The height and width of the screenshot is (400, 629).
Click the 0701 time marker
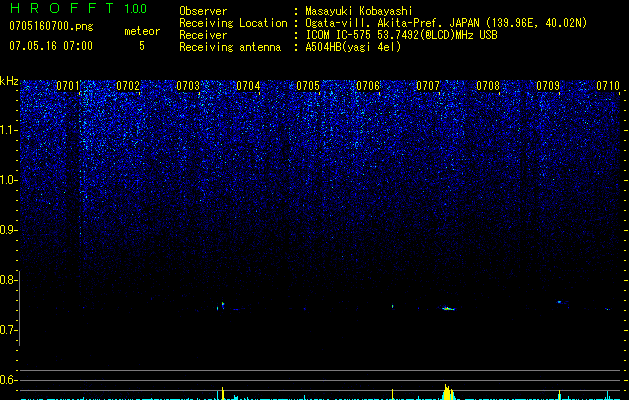pyautogui.click(x=68, y=86)
